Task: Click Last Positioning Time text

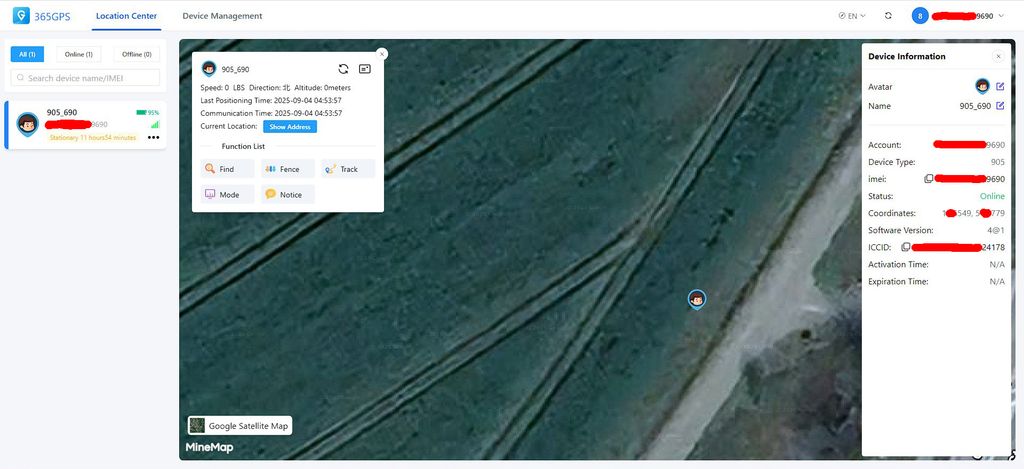Action: pos(271,100)
